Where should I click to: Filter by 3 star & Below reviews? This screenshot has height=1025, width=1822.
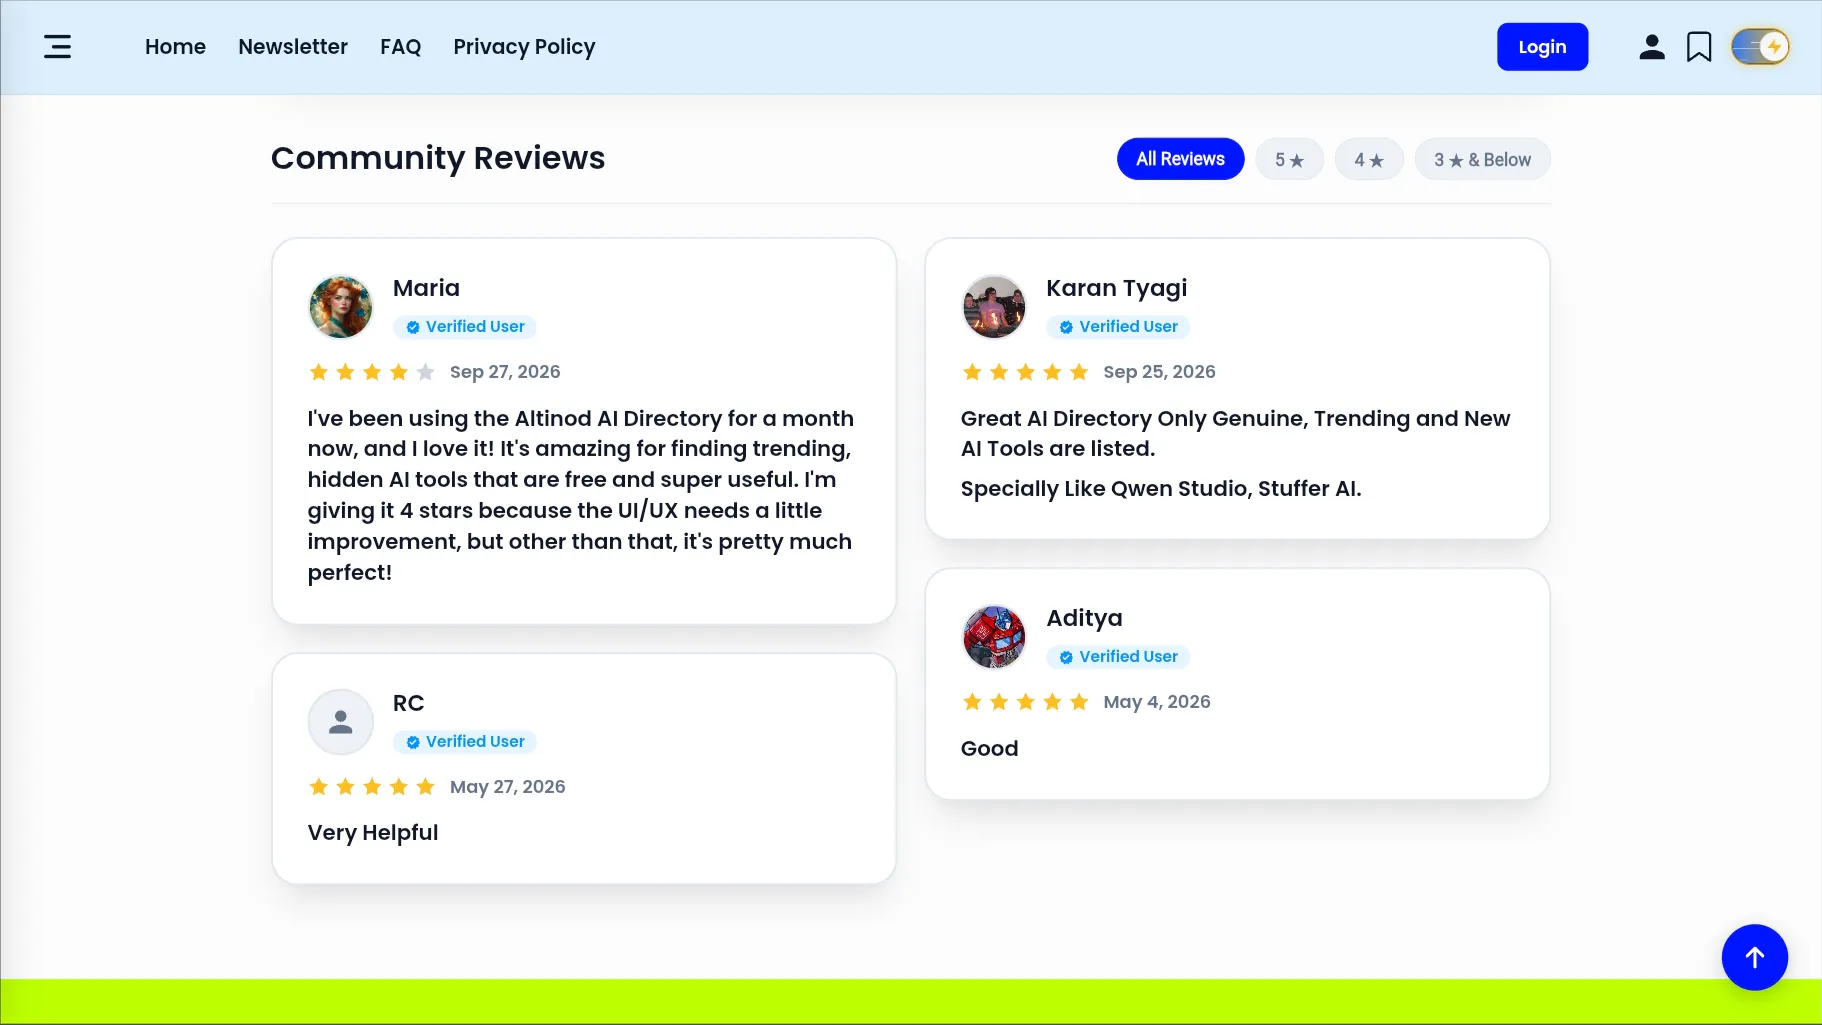point(1482,159)
